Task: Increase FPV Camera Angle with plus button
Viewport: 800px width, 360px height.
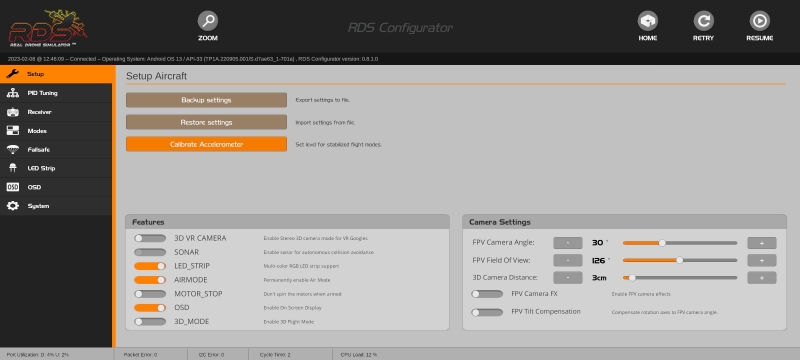Action: point(762,243)
